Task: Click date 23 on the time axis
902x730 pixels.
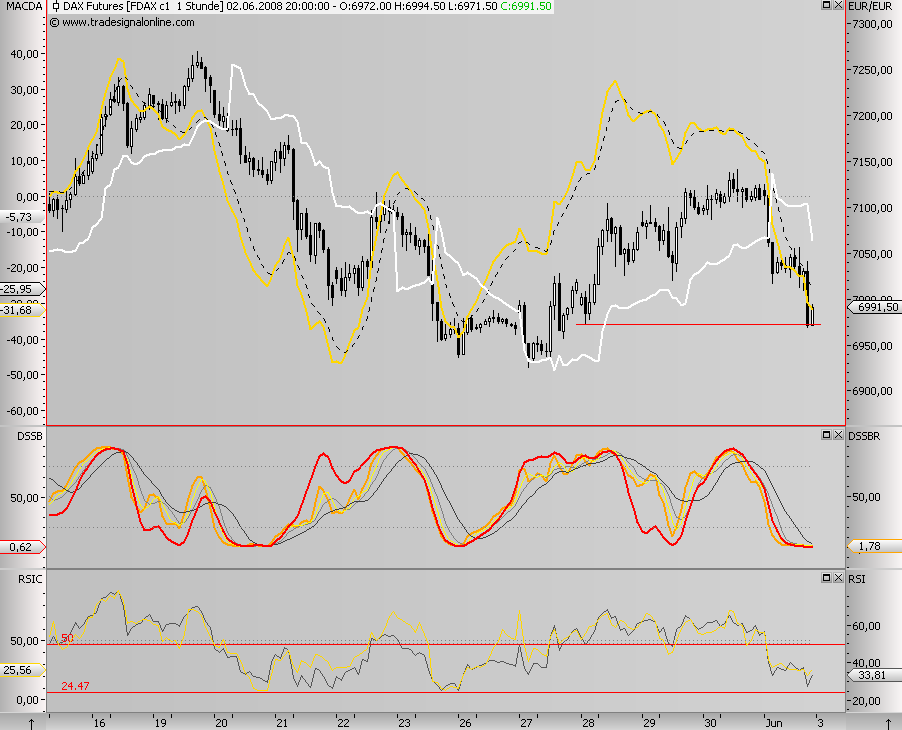Action: (x=404, y=723)
